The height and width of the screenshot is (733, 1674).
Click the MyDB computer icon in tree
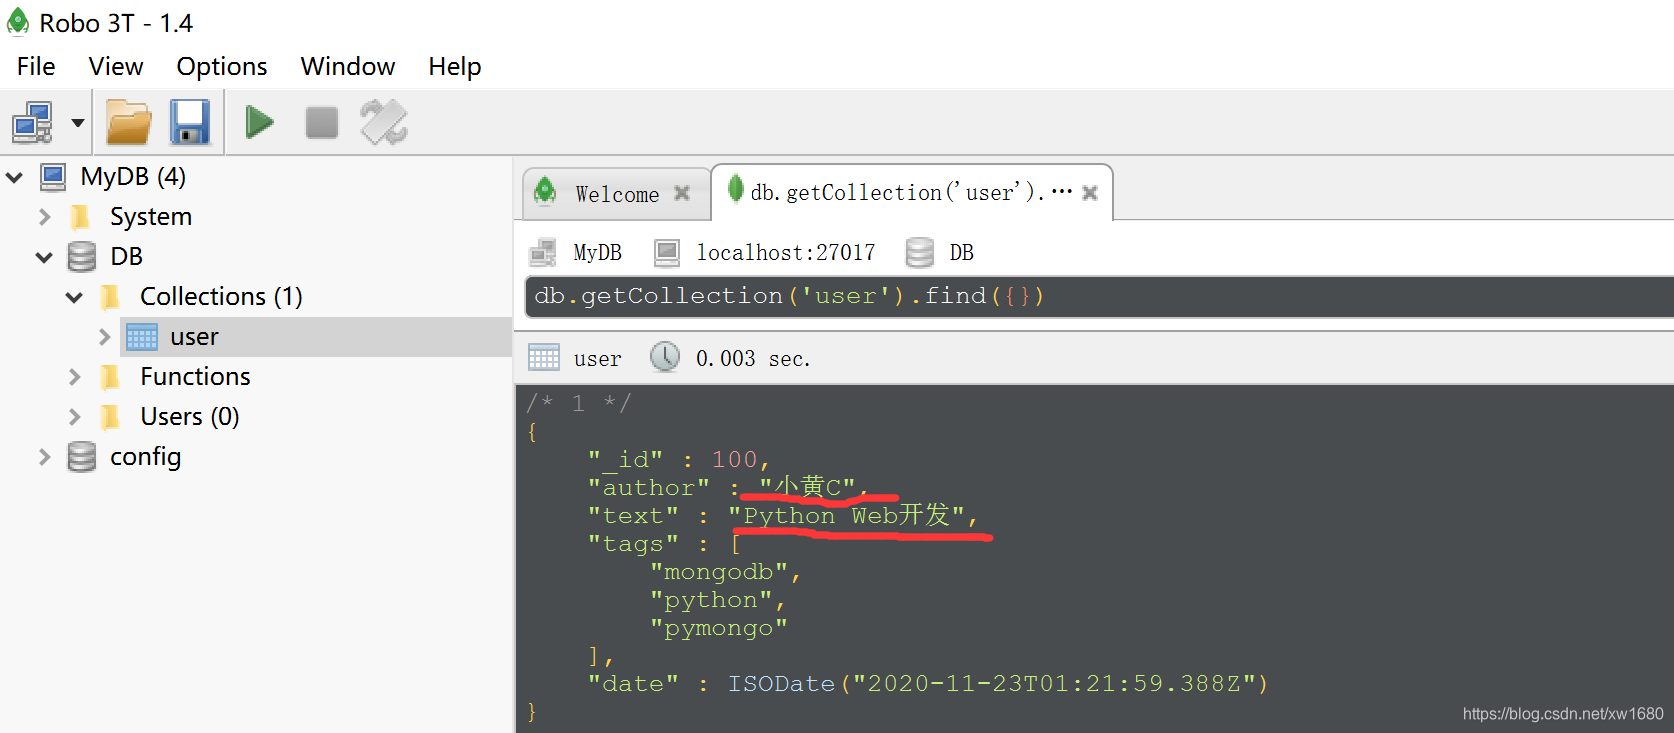click(x=53, y=177)
